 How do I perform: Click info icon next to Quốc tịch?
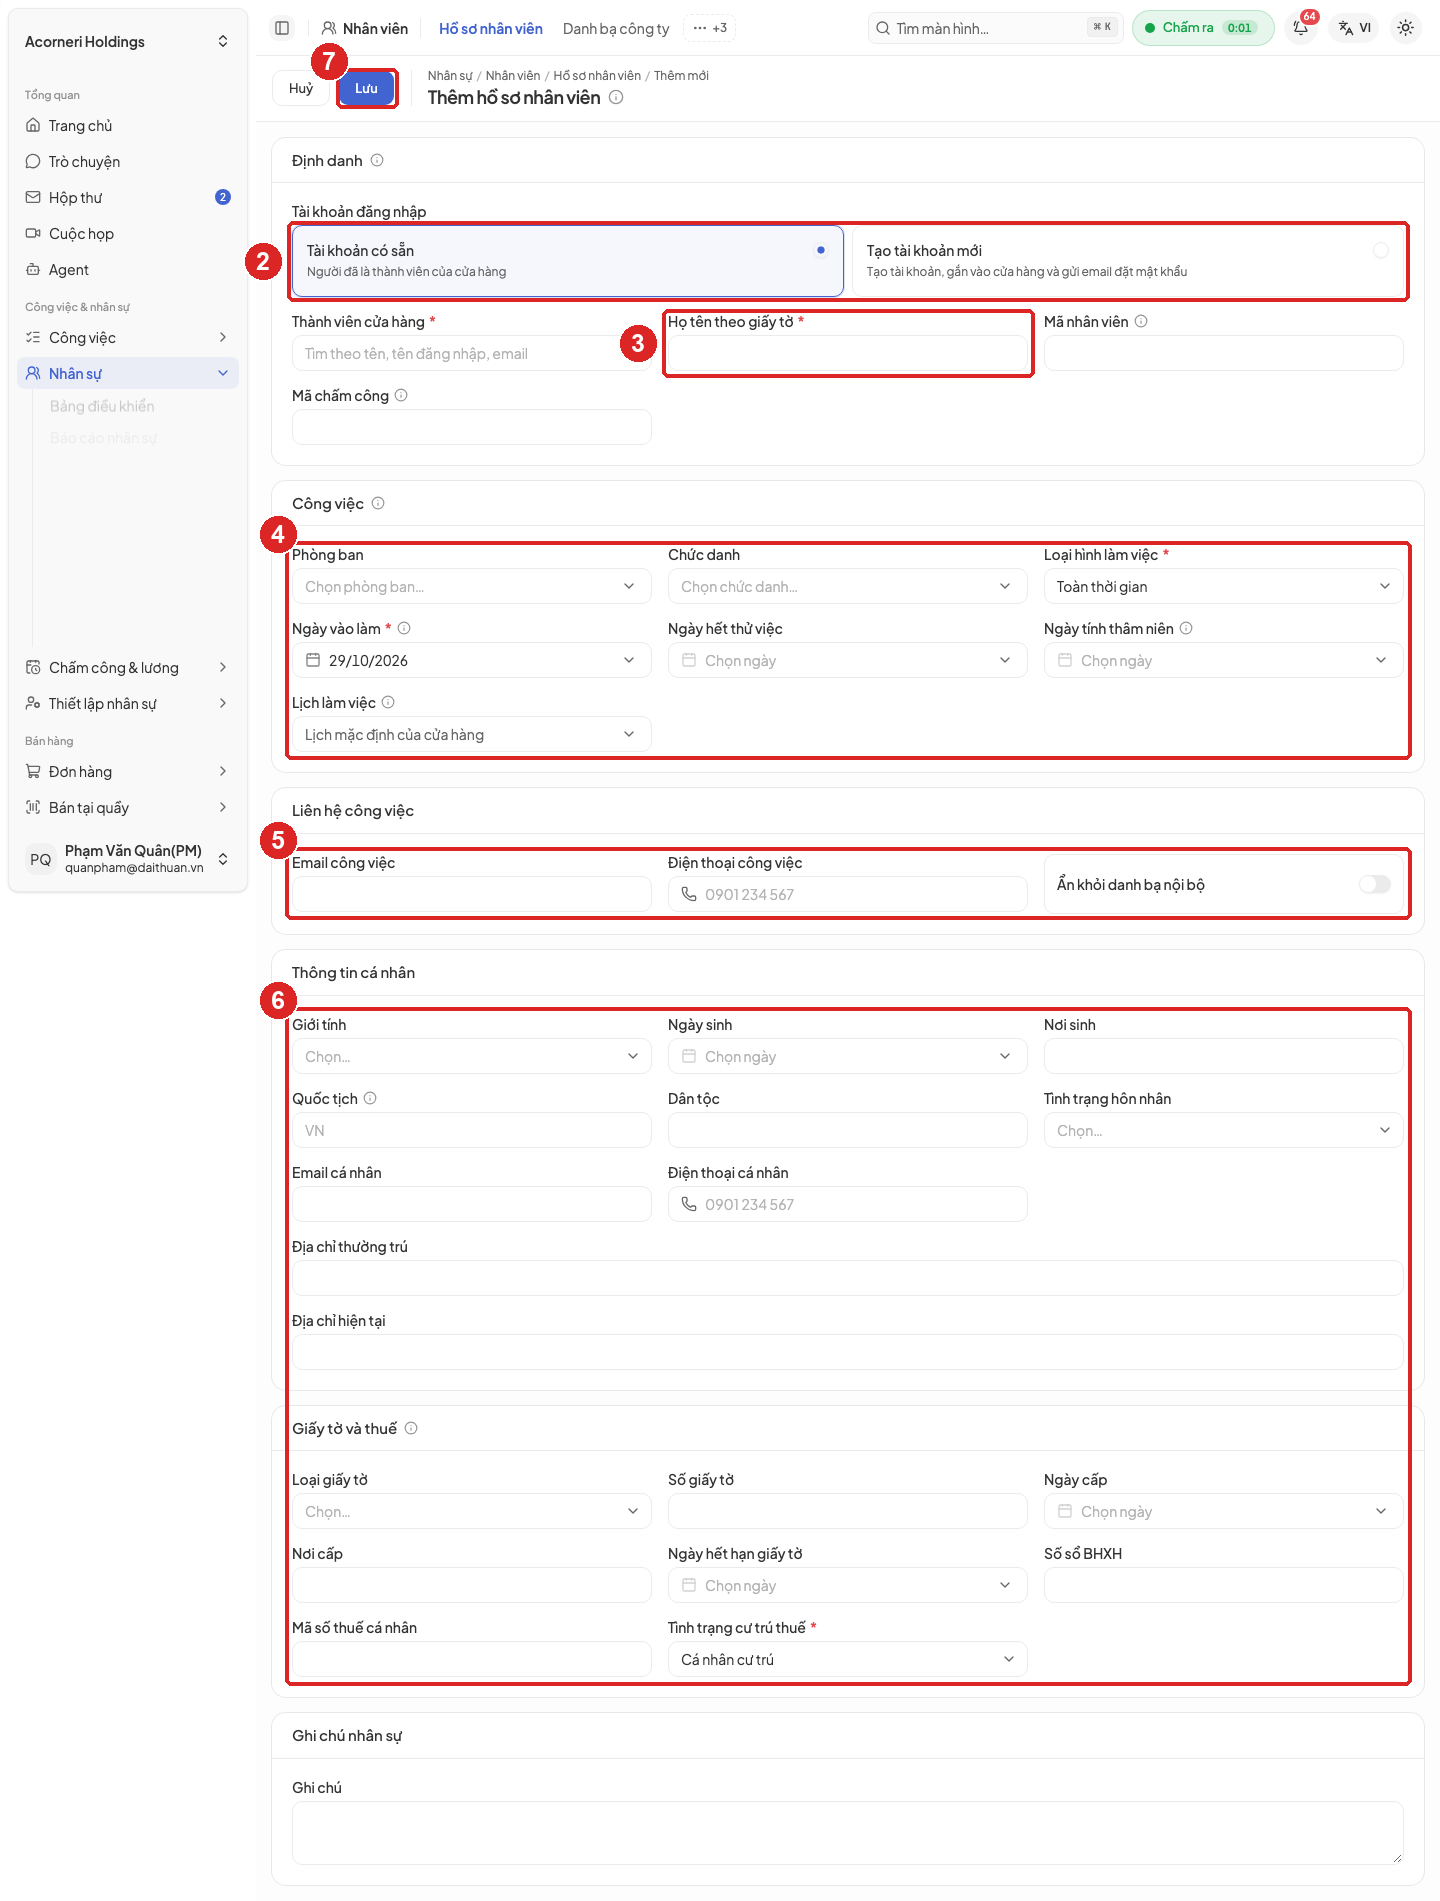coord(370,1098)
